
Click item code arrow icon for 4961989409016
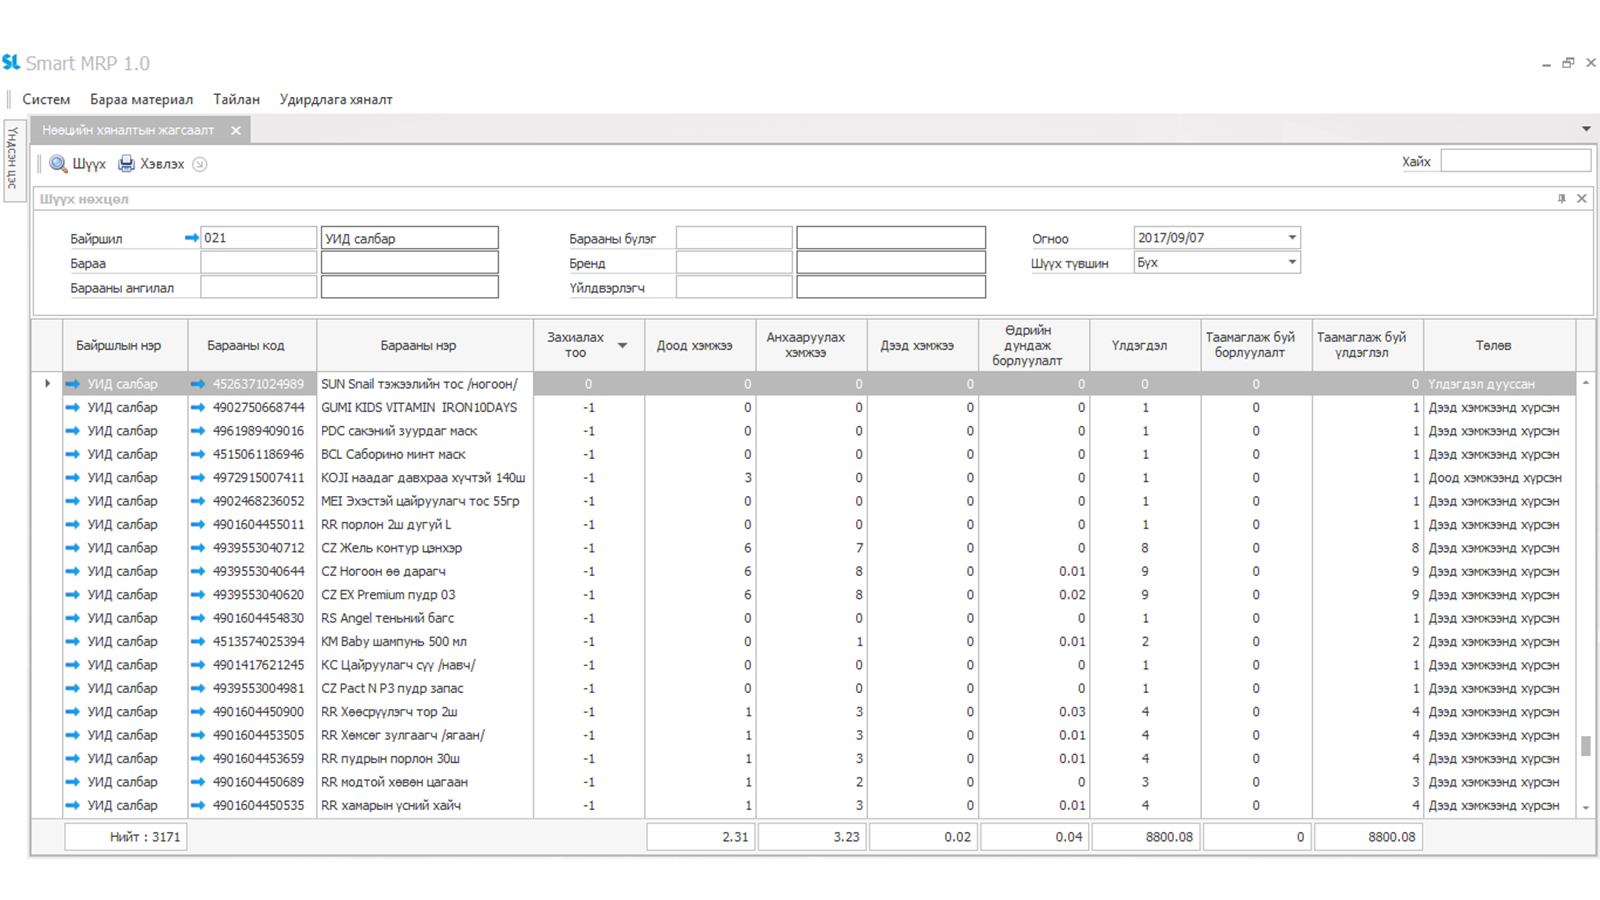point(198,431)
